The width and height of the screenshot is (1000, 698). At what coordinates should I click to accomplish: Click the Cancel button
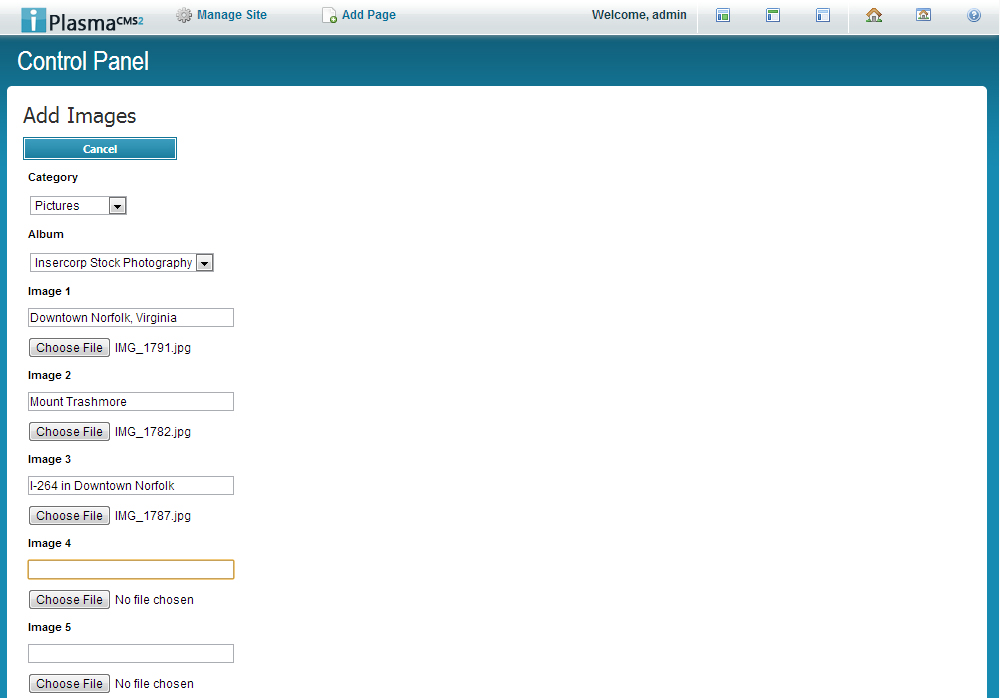[100, 149]
